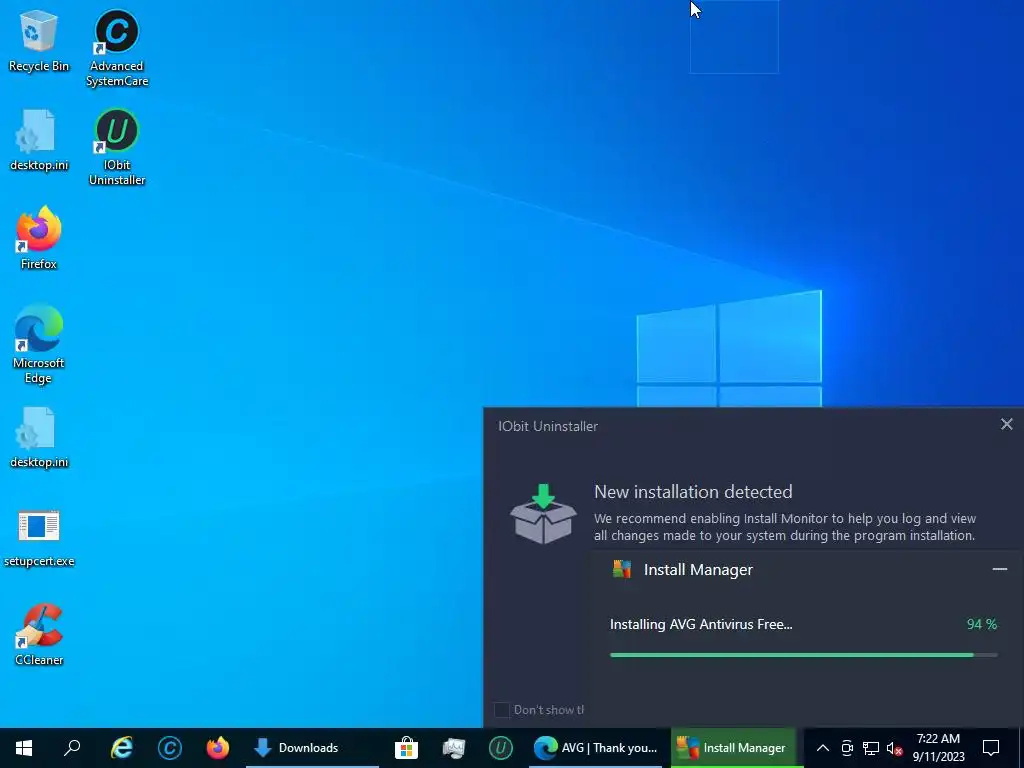
Task: Select the Firefox desktop shortcut
Action: pos(39,238)
